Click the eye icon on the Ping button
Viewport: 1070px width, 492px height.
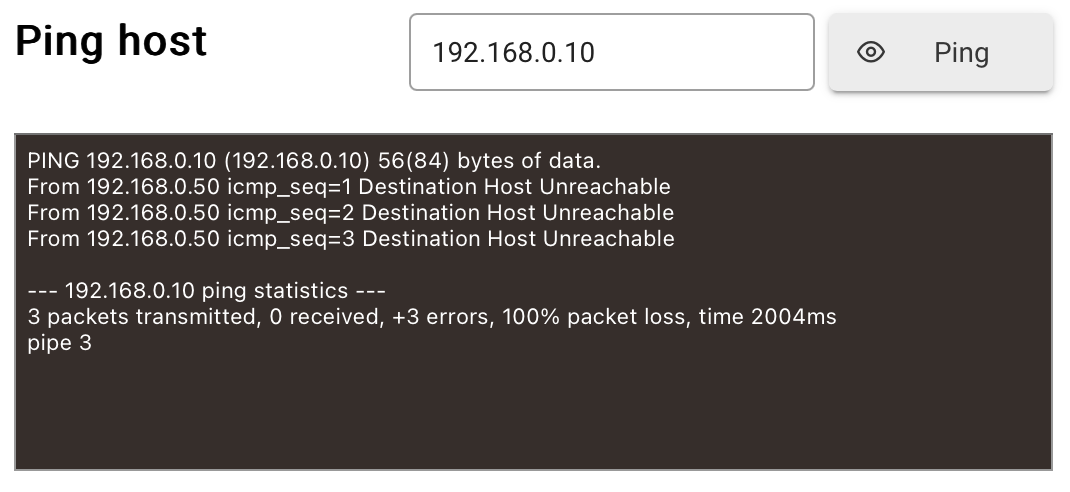[871, 52]
